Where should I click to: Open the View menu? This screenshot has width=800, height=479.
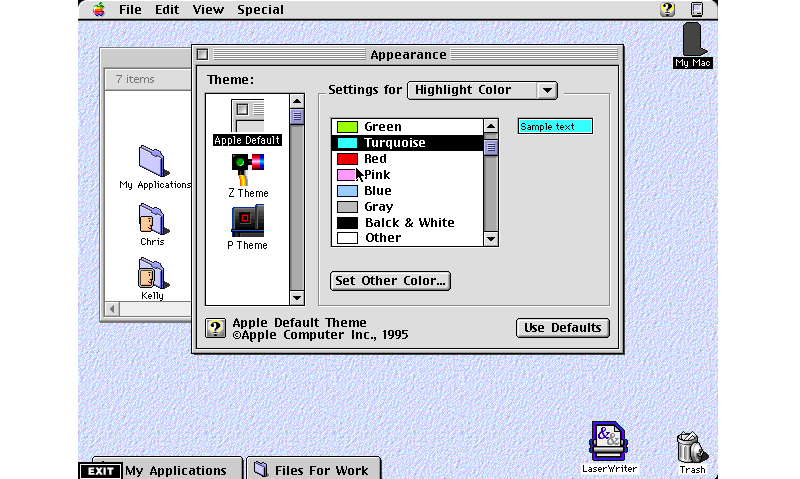pos(208,10)
